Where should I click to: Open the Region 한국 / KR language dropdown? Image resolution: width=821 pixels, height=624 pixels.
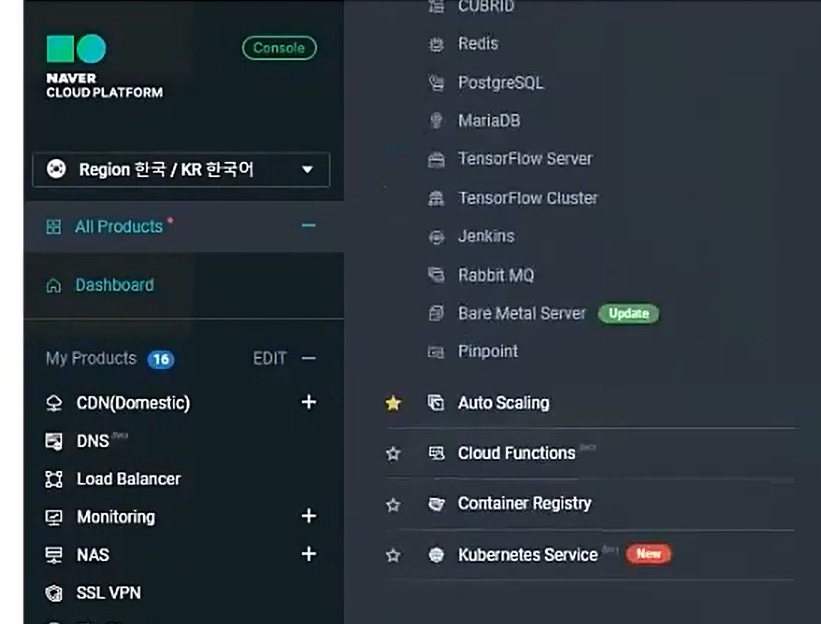181,170
